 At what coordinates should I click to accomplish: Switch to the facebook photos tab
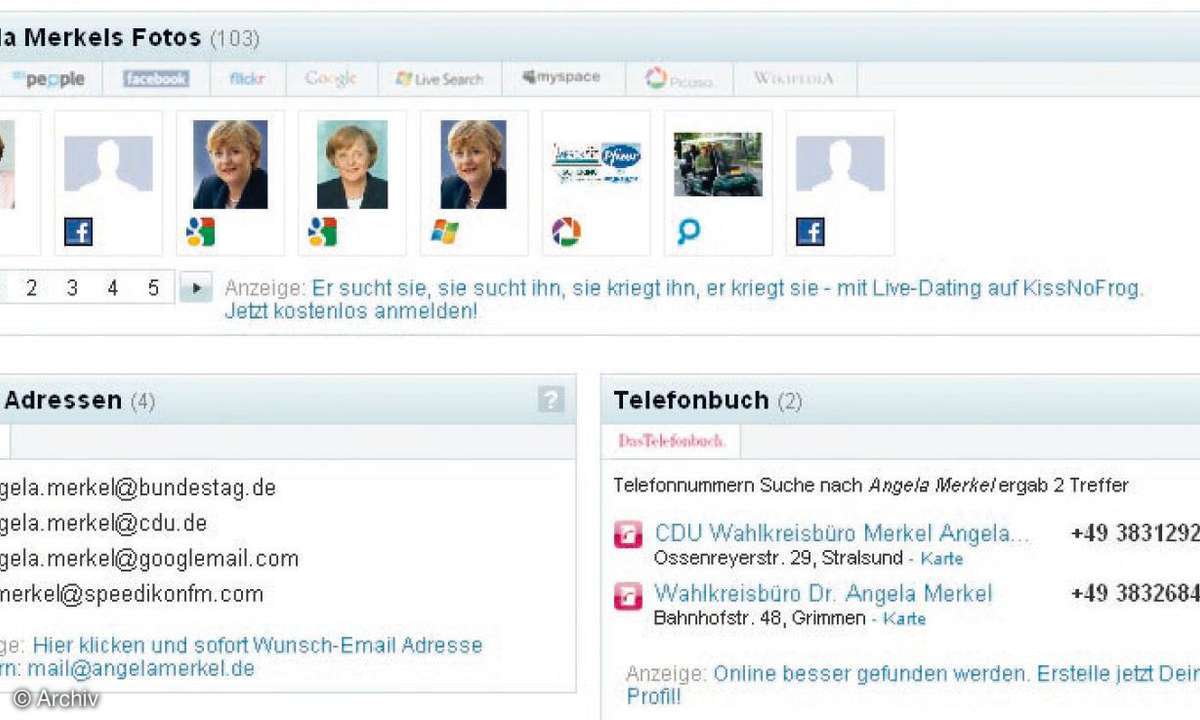[x=156, y=79]
